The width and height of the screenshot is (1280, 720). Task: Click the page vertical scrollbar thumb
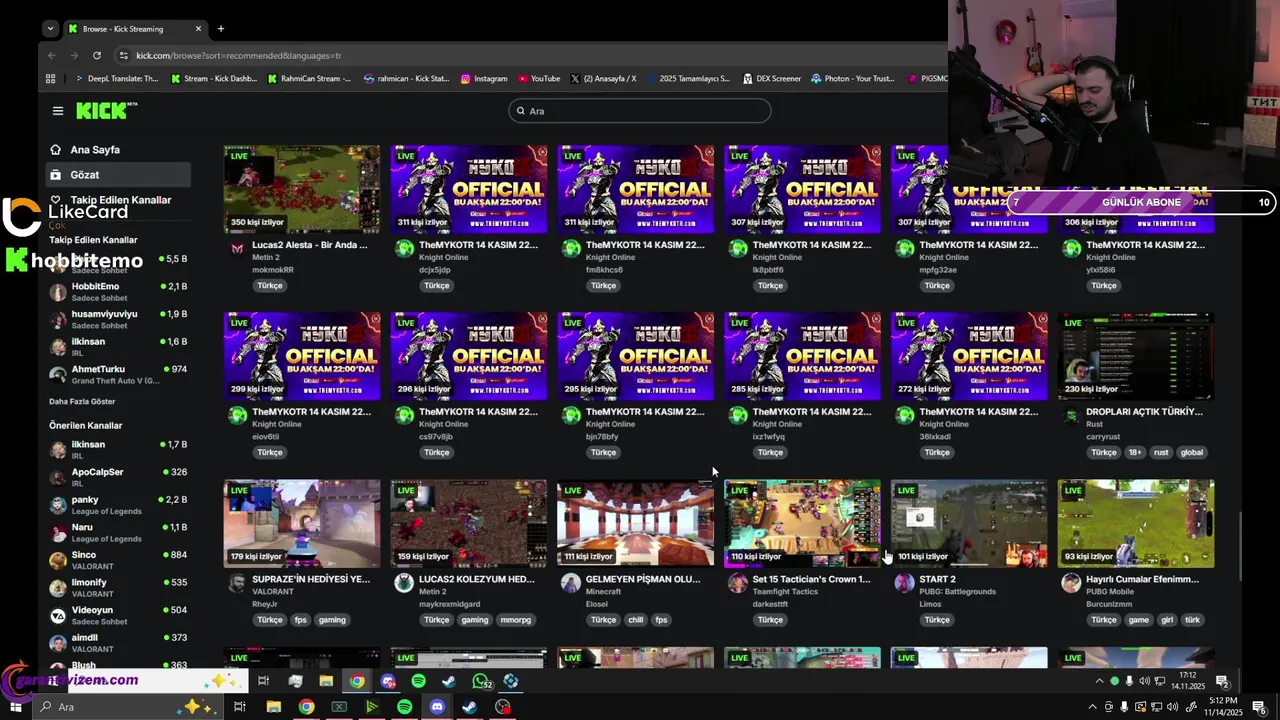[x=1241, y=546]
